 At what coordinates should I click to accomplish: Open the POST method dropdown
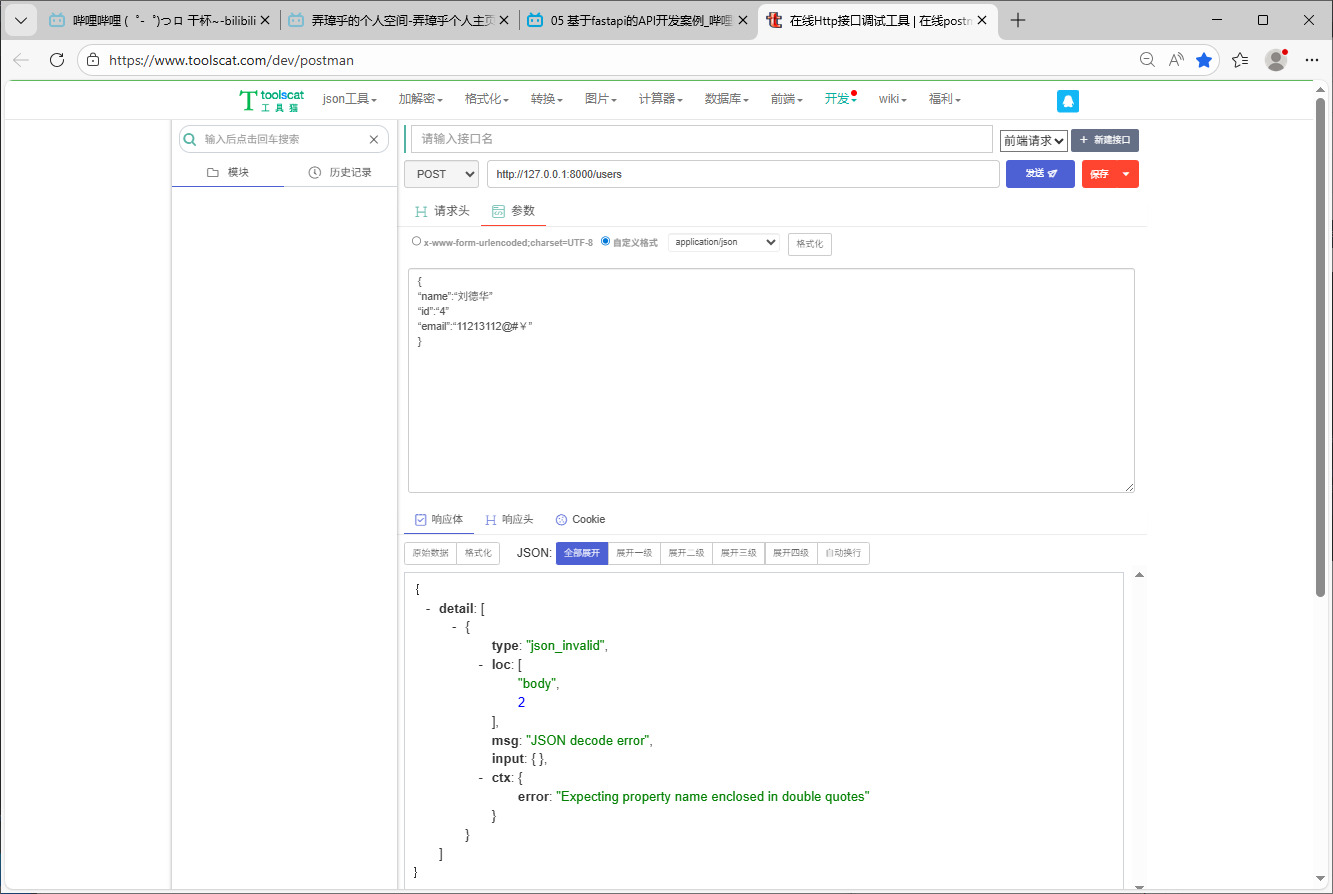(x=442, y=174)
